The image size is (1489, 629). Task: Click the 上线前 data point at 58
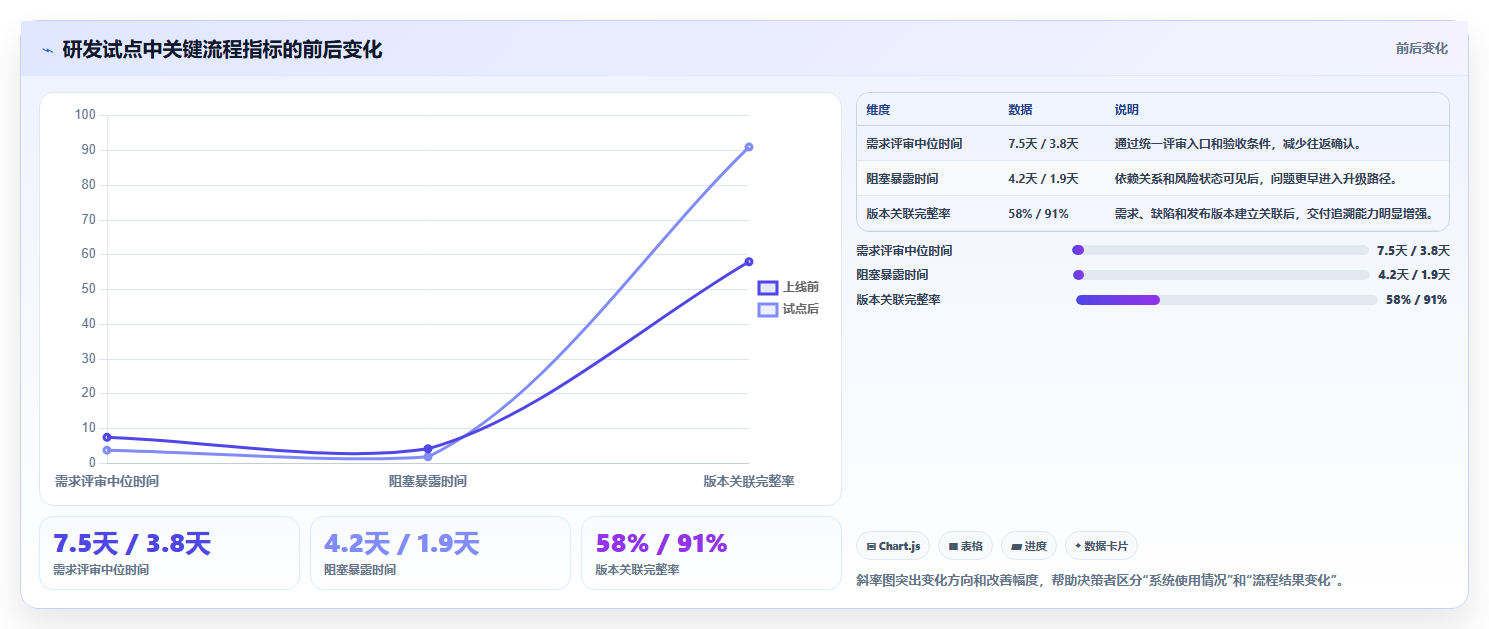[x=749, y=262]
